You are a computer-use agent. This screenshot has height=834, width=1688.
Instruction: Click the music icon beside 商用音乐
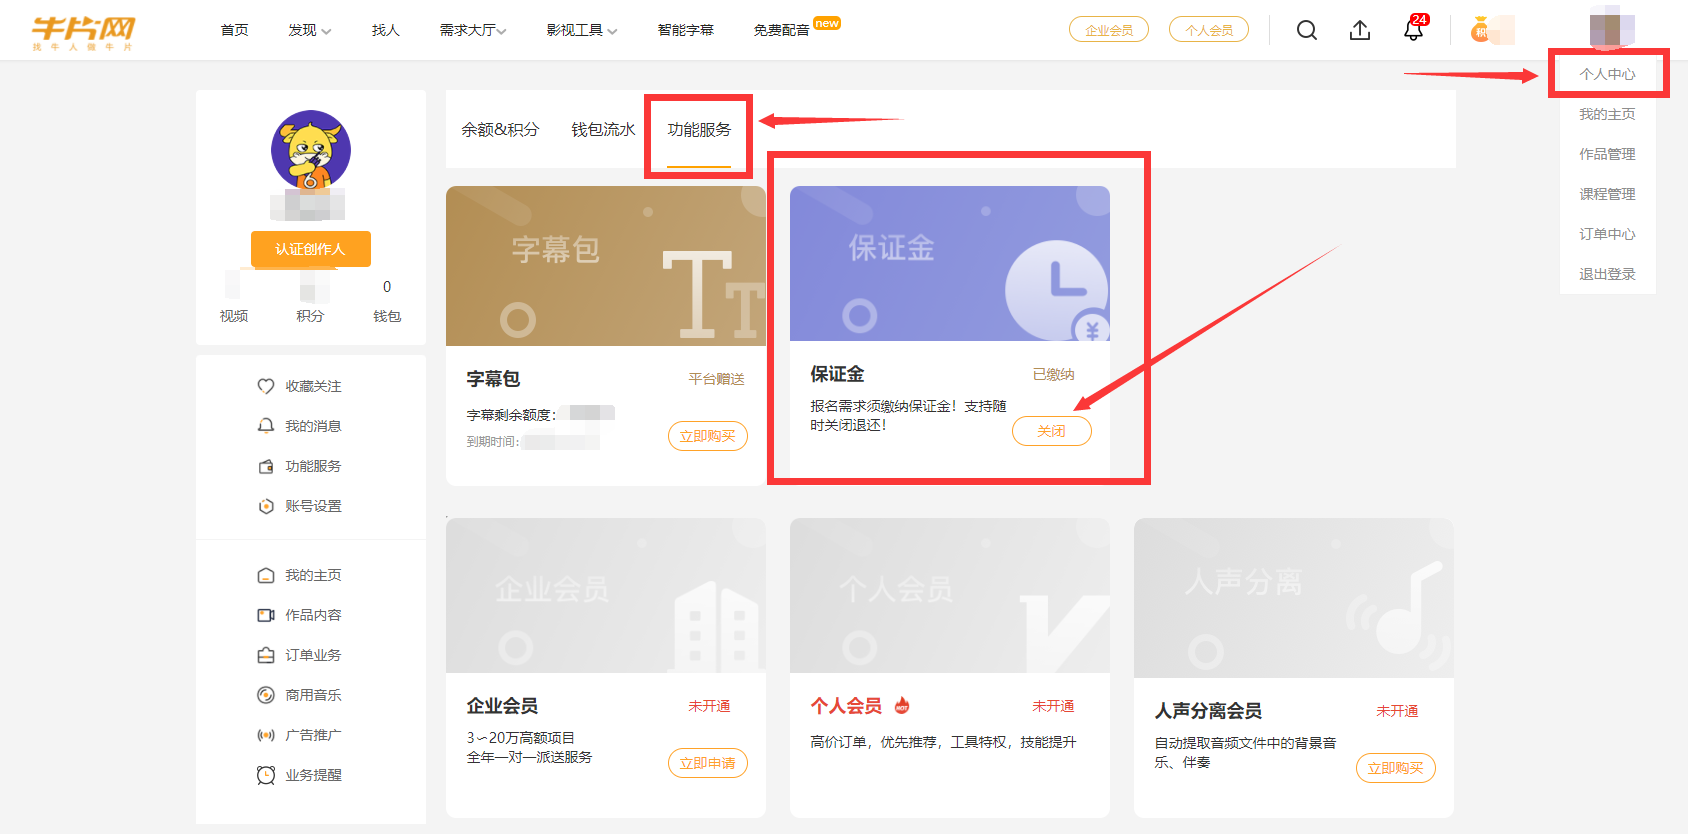pyautogui.click(x=265, y=695)
